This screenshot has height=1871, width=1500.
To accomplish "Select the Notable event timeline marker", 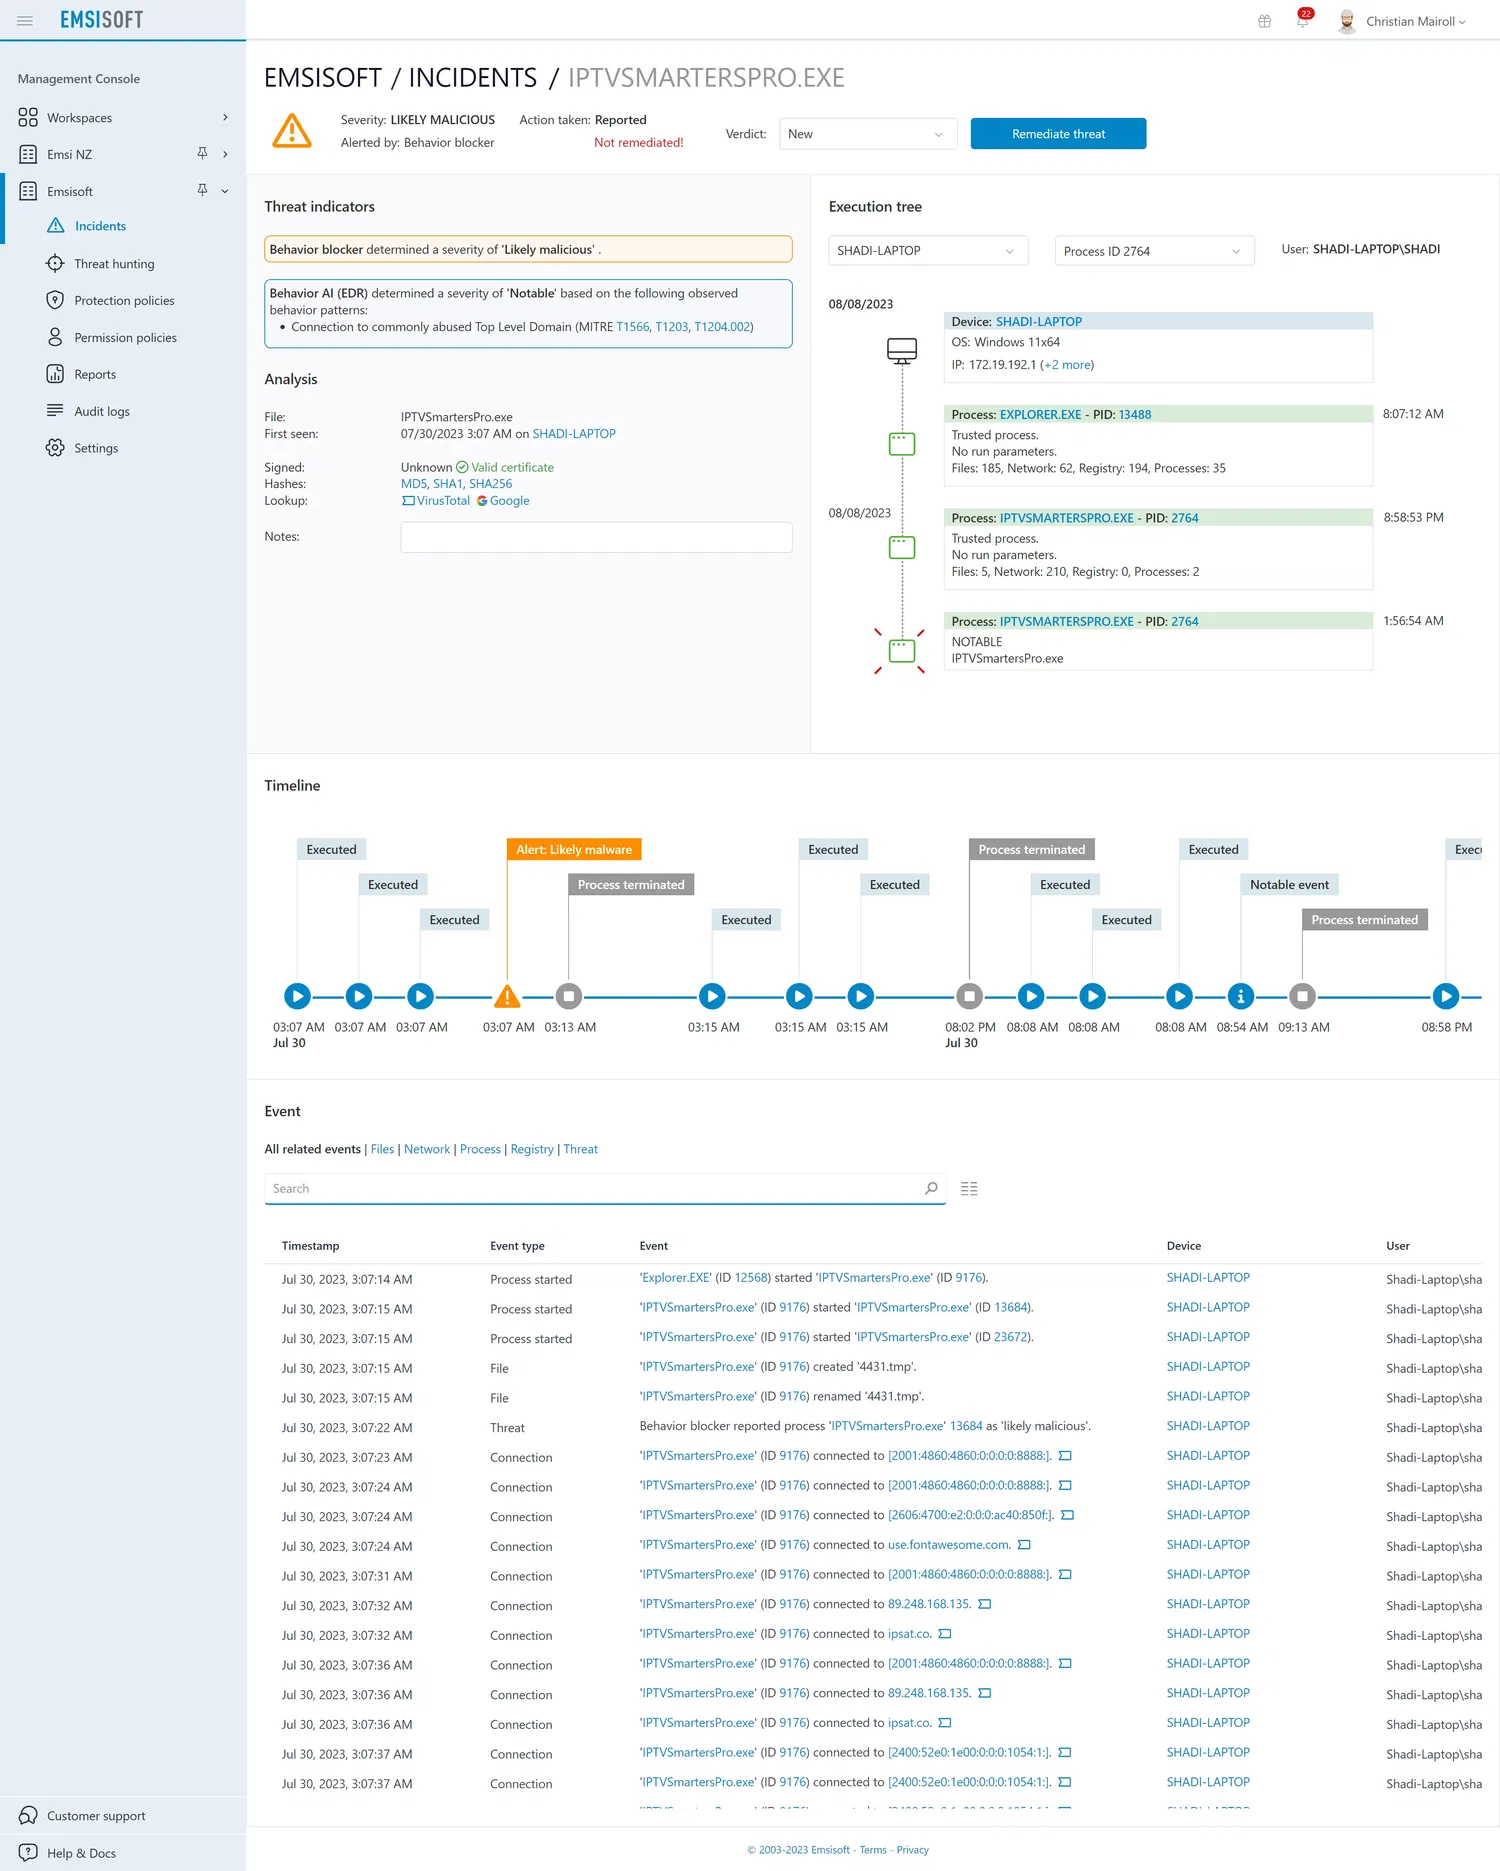I will coord(1241,996).
